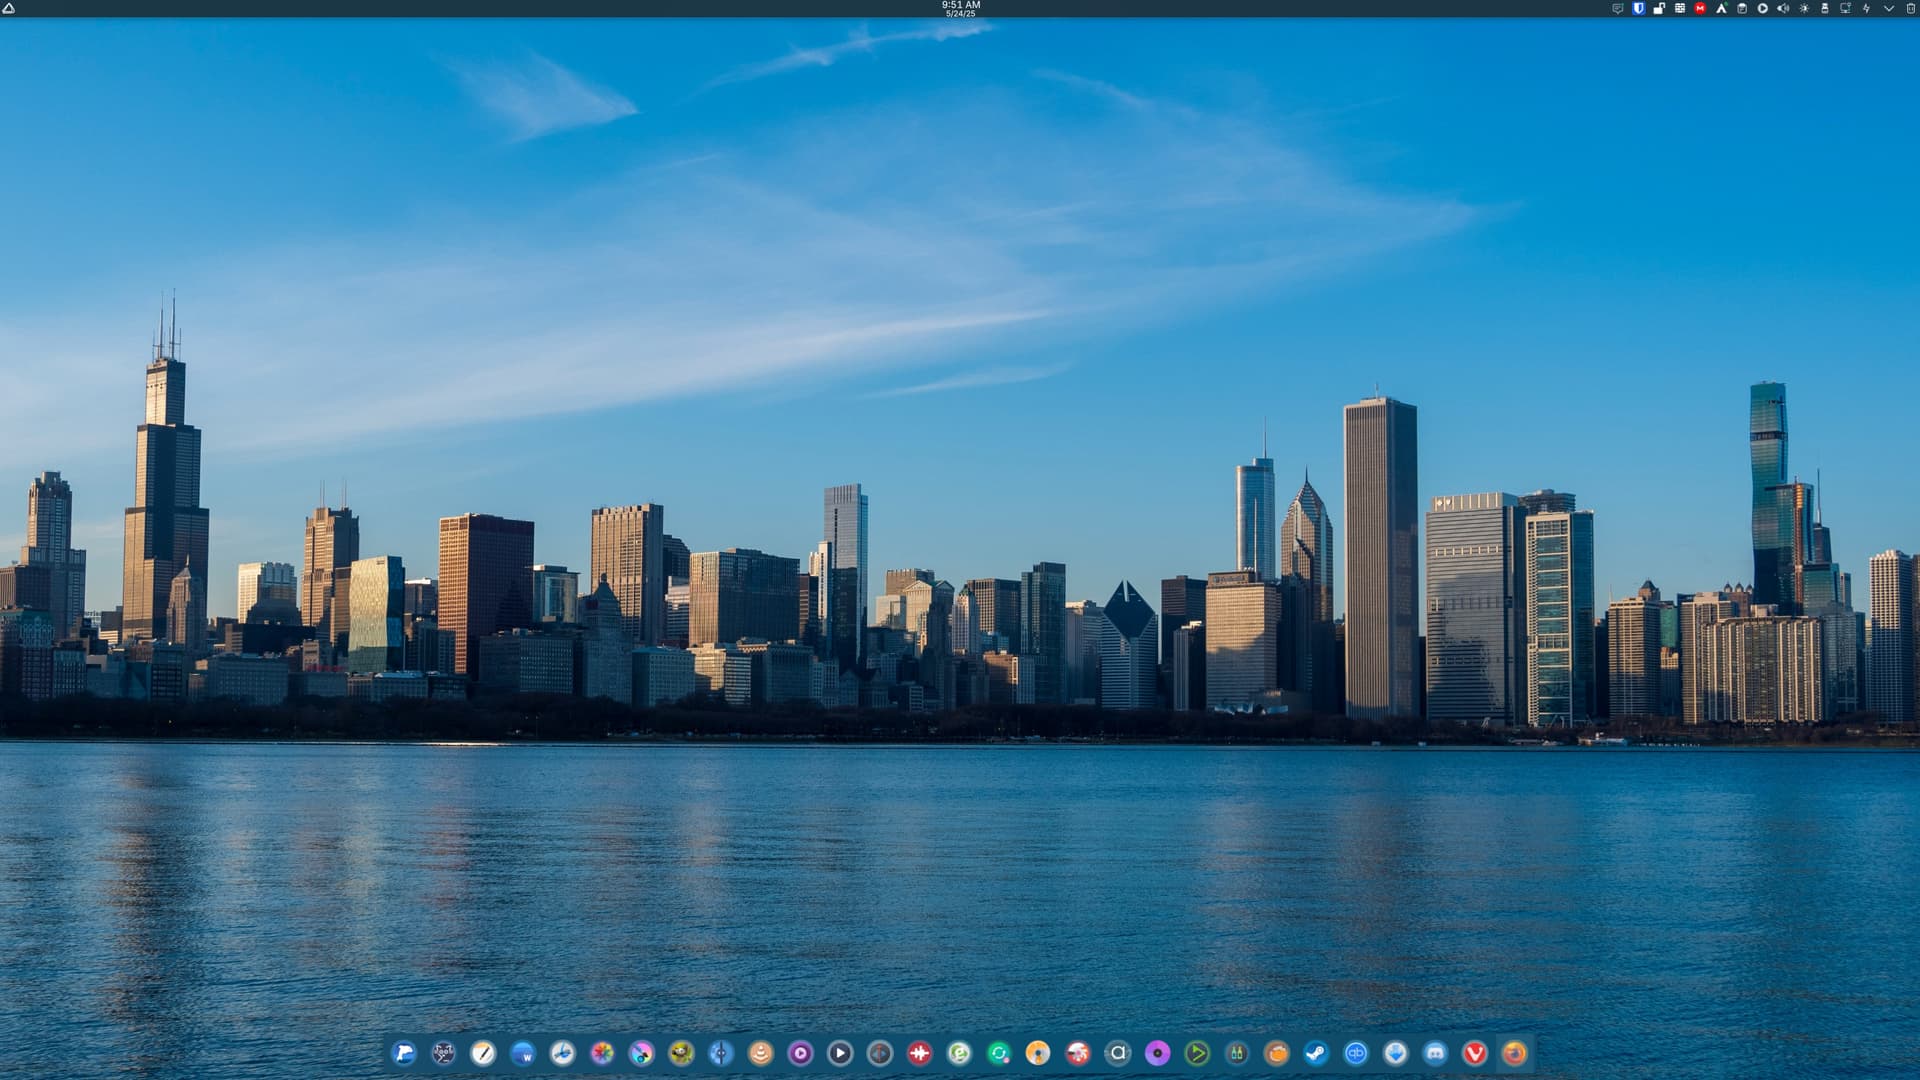Image resolution: width=1920 pixels, height=1080 pixels.
Task: Open the network connections tray icon
Action: click(1845, 8)
